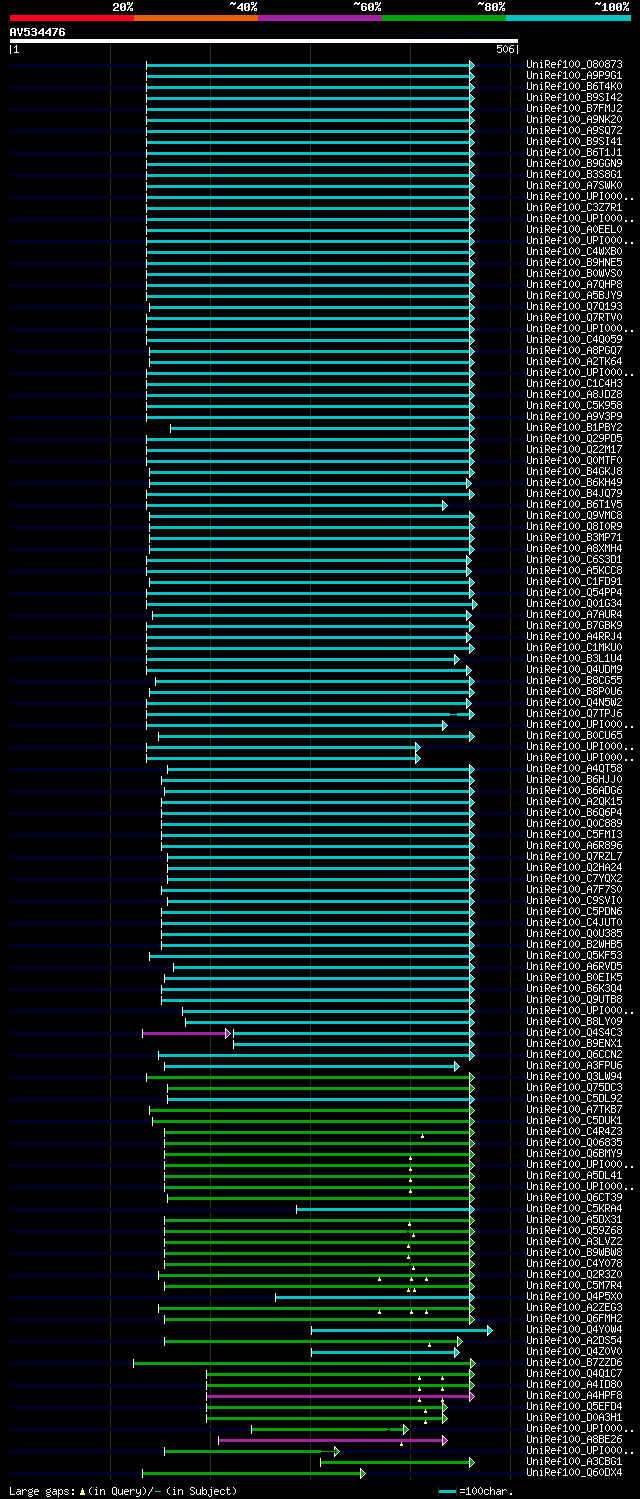Select label UniRef100_B1PBY2
The image size is (640, 1499).
[574, 428]
